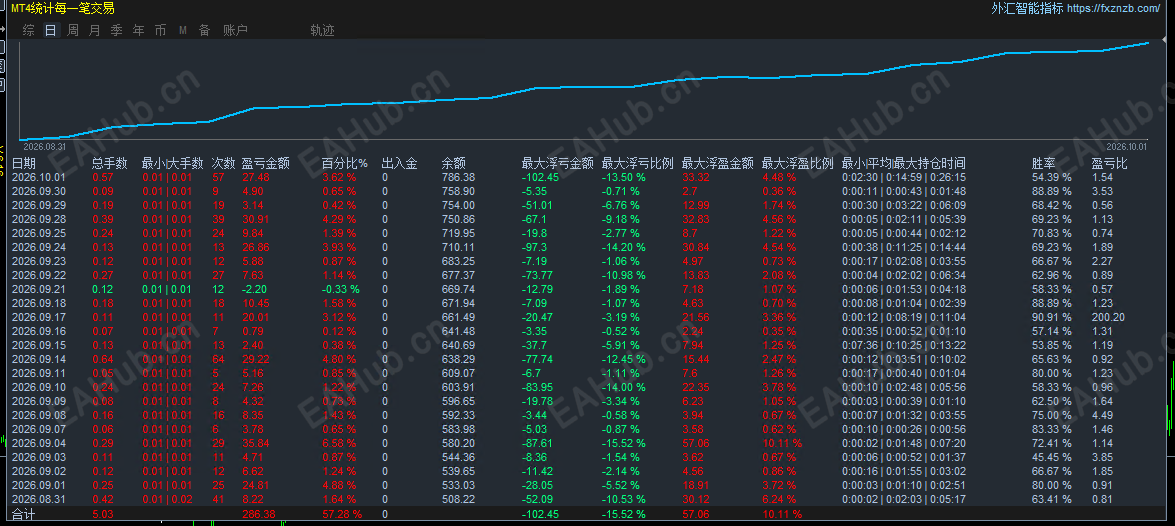
Task: Click the 2026.10.01 chart end date label
Action: 1127,147
